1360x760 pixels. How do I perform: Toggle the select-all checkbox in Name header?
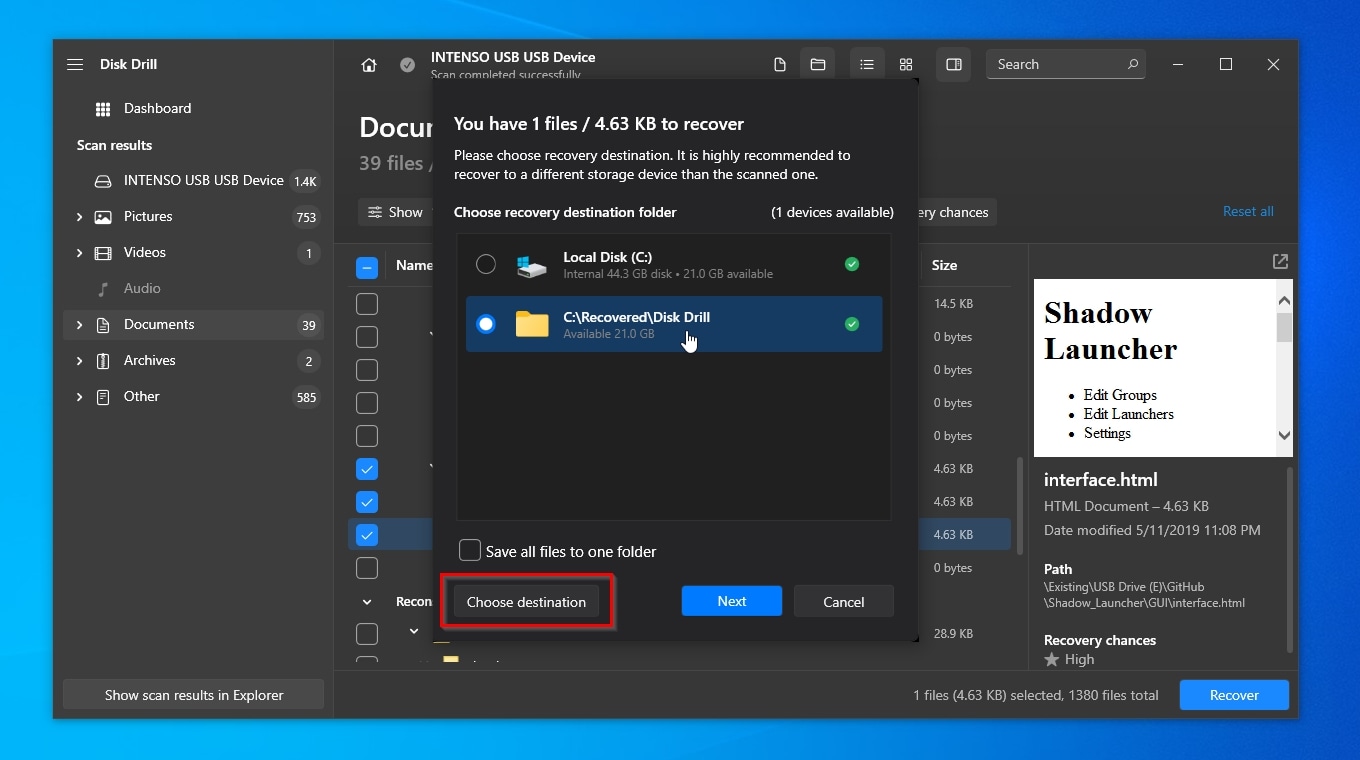pyautogui.click(x=367, y=267)
